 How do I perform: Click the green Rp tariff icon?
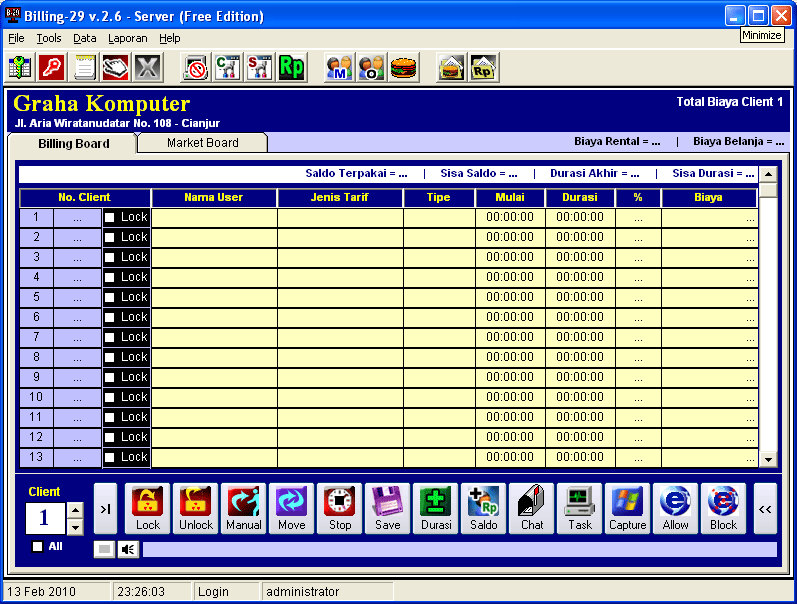click(291, 67)
